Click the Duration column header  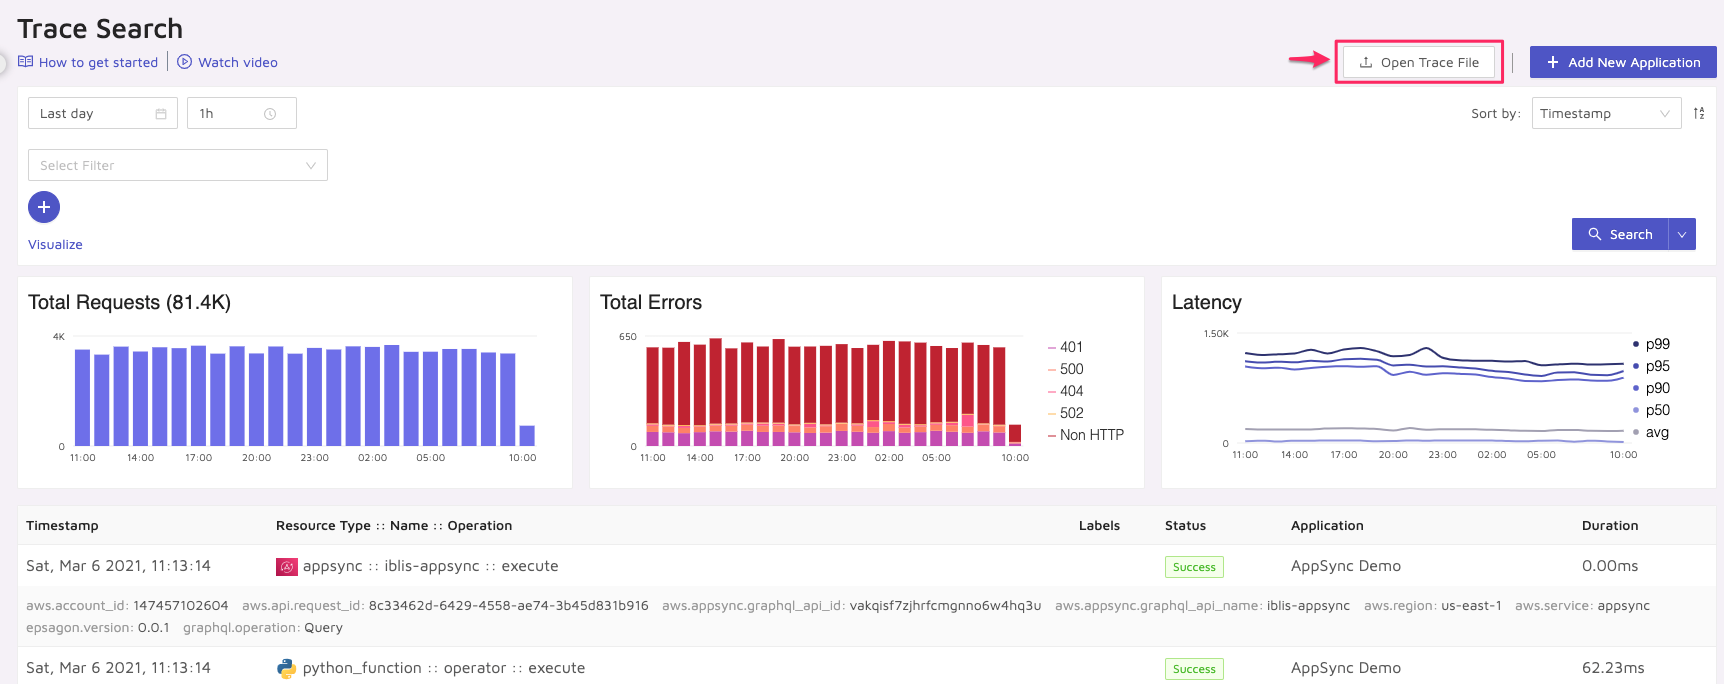click(x=1610, y=525)
